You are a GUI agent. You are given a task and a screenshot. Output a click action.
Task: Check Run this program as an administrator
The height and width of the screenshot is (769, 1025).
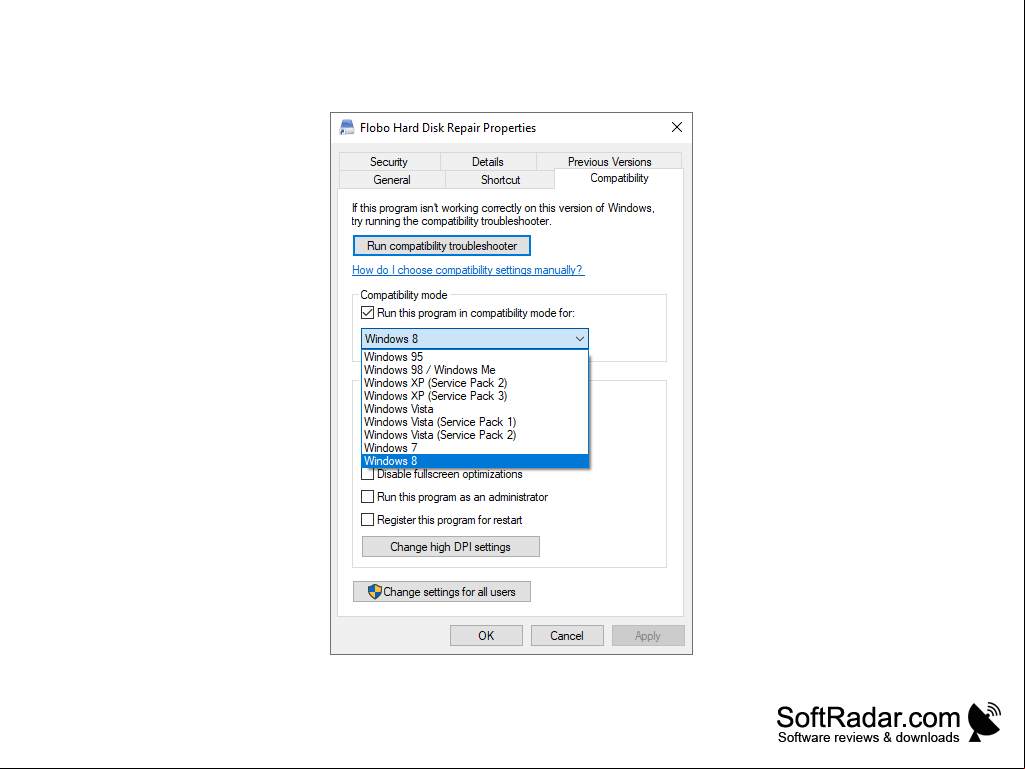tap(367, 497)
